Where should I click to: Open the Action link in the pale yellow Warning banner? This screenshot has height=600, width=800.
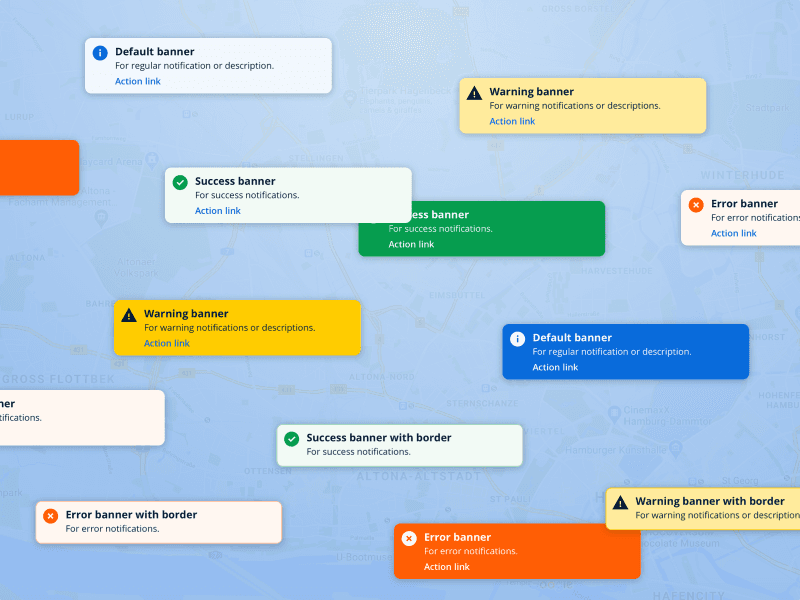click(x=512, y=121)
